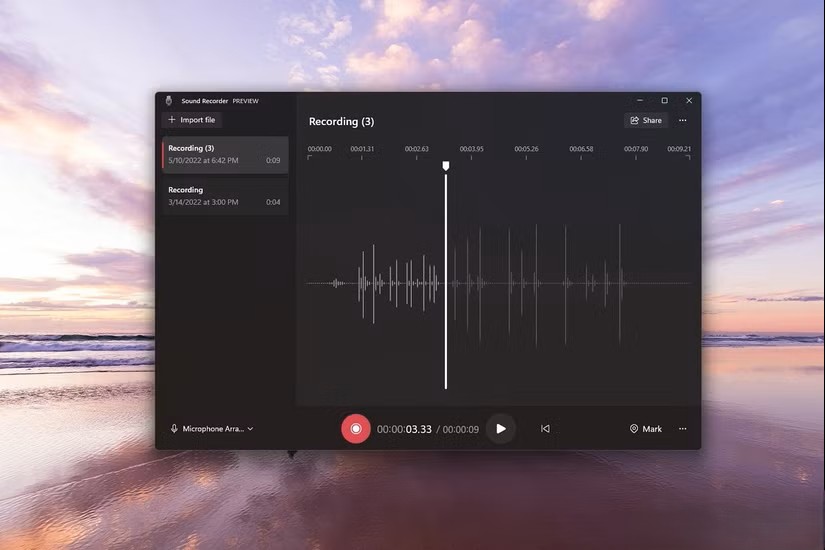Select Recording (3) in the list
The image size is (825, 550).
[225, 155]
